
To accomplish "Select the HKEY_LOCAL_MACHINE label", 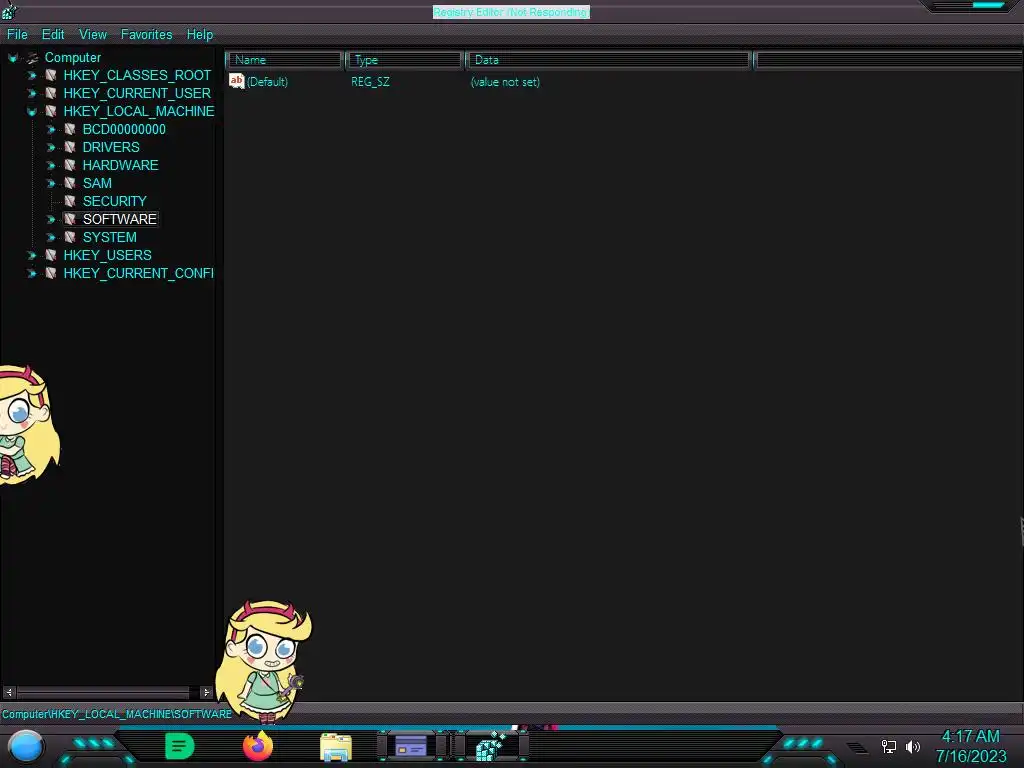I will click(138, 111).
